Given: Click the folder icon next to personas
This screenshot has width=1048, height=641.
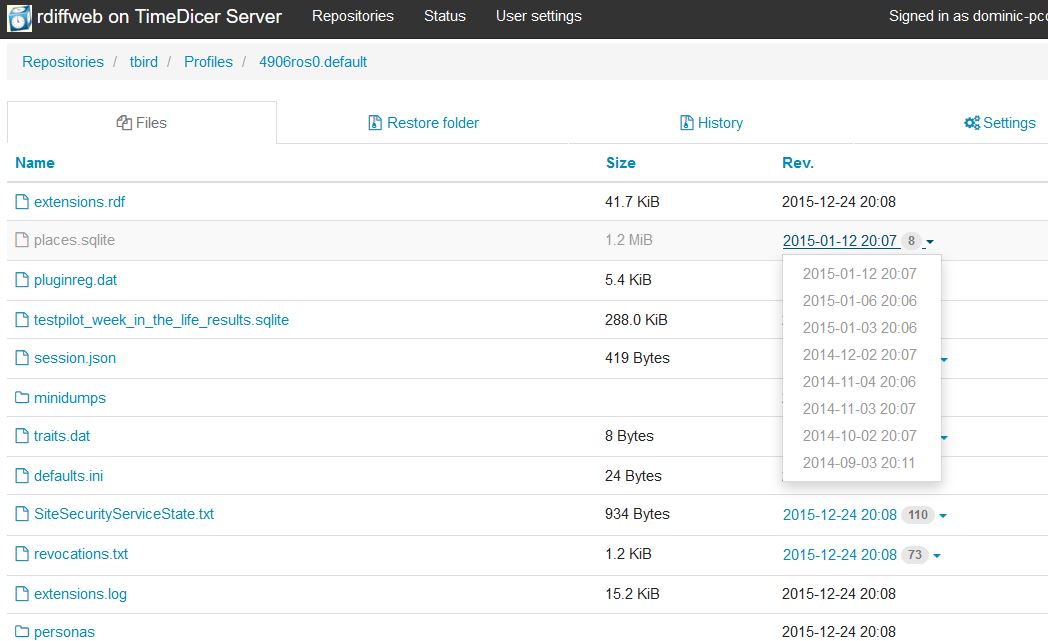Looking at the screenshot, I should point(21,632).
